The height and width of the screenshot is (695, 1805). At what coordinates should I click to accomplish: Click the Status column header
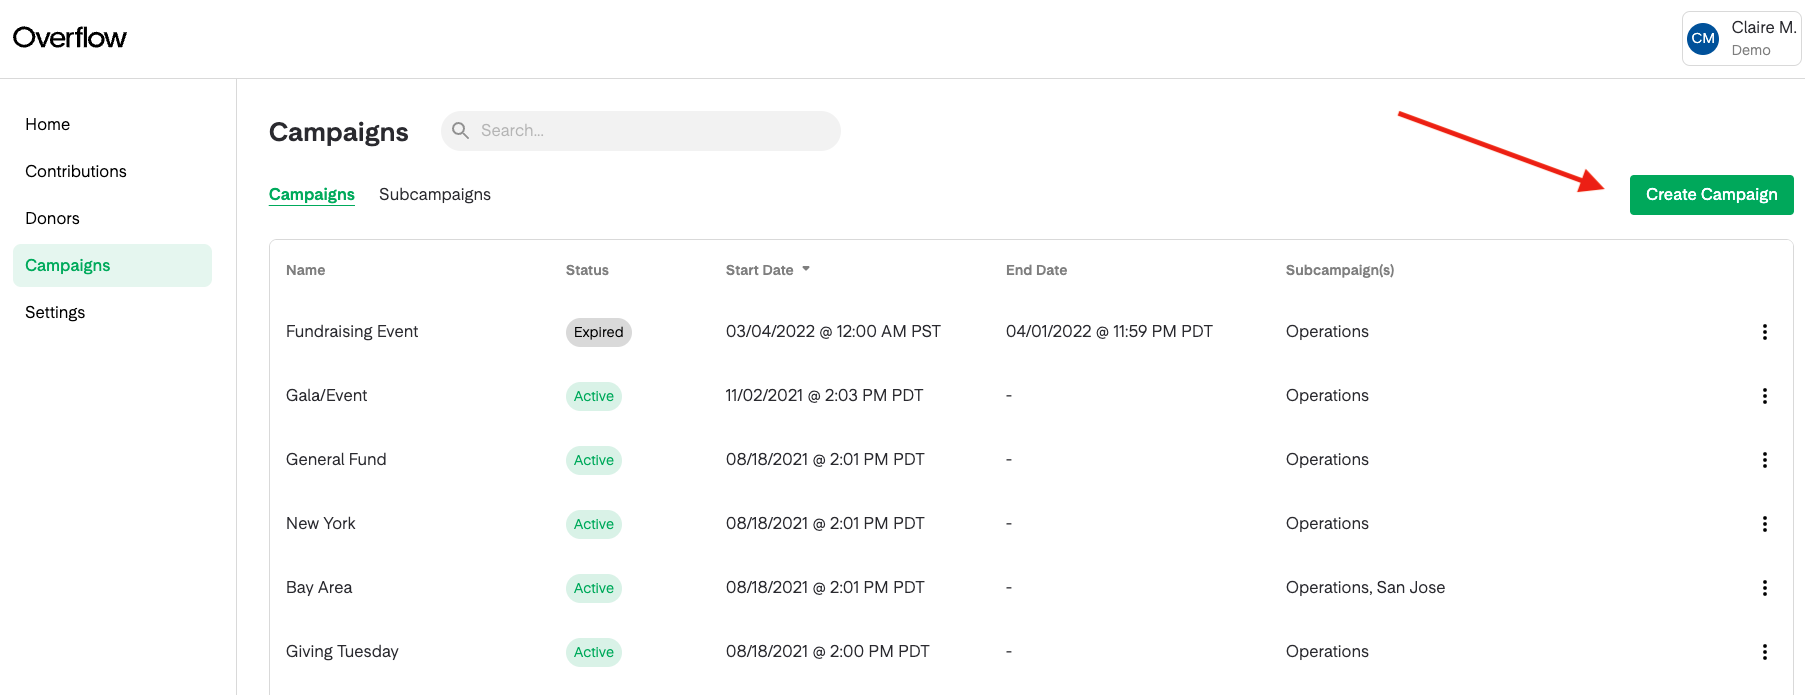click(x=587, y=270)
